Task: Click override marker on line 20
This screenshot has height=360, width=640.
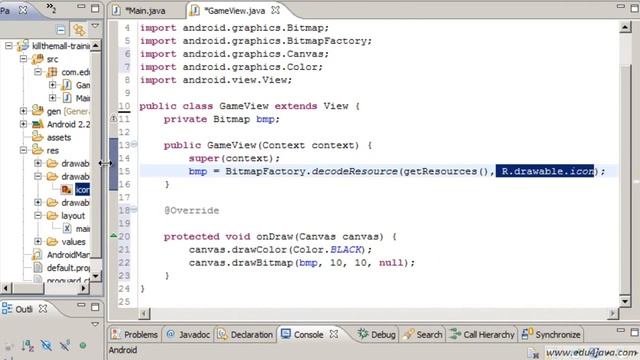Action: click(113, 236)
